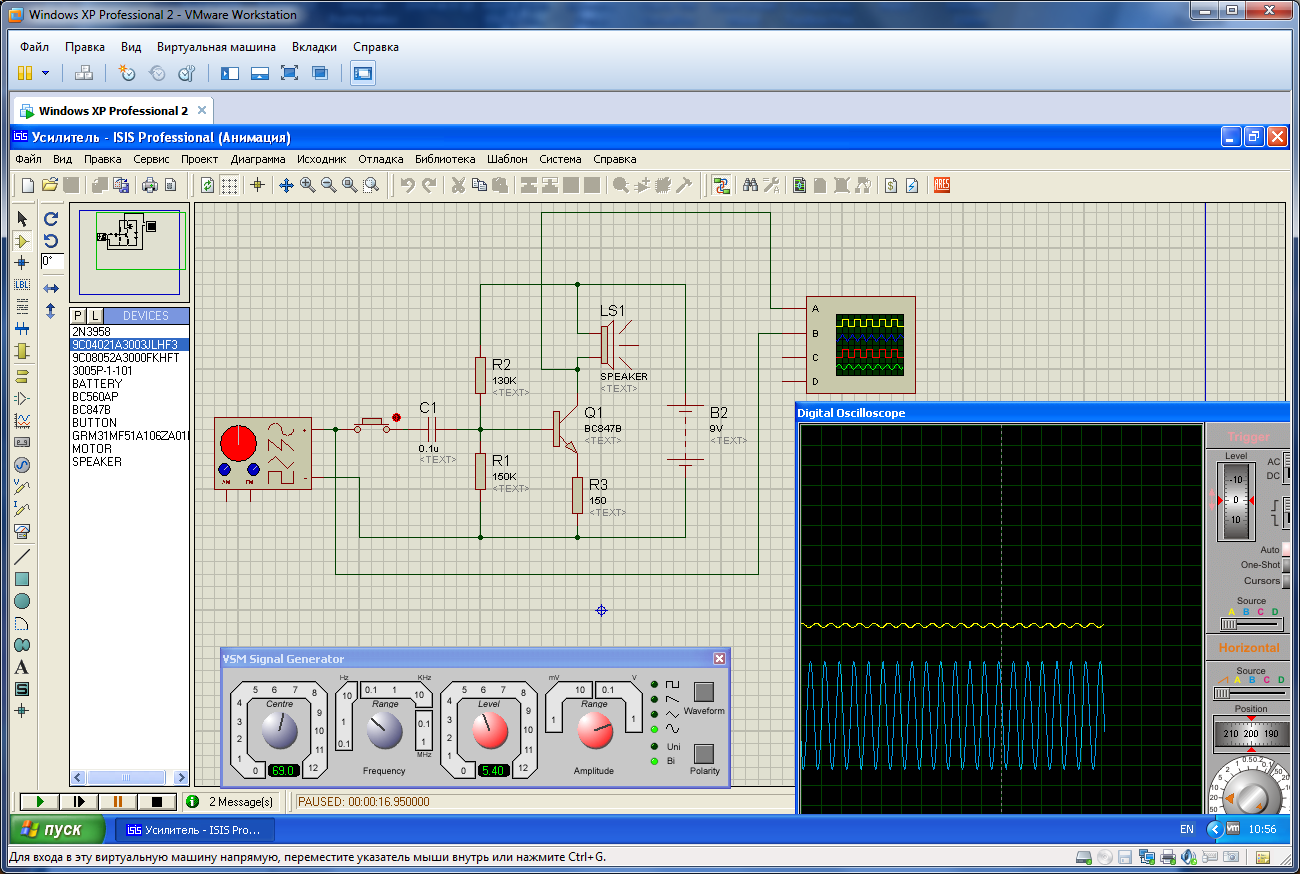
Task: Toggle the P button in device selector
Action: 78,316
